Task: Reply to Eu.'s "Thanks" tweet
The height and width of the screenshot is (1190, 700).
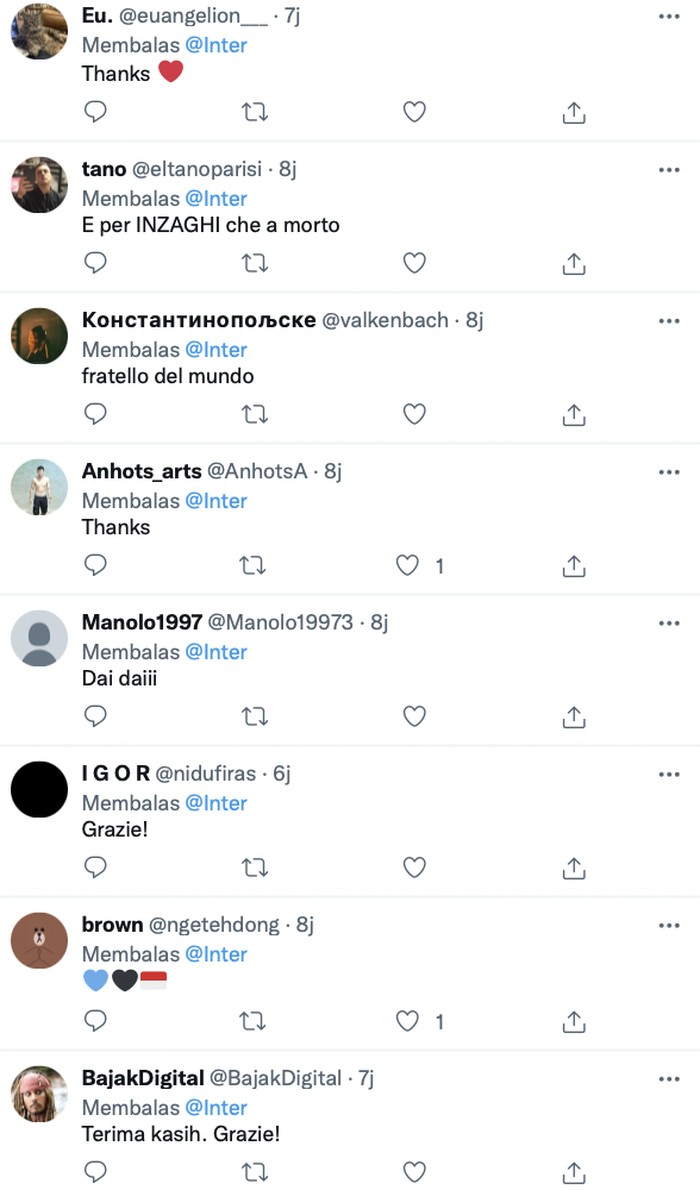Action: click(x=95, y=112)
